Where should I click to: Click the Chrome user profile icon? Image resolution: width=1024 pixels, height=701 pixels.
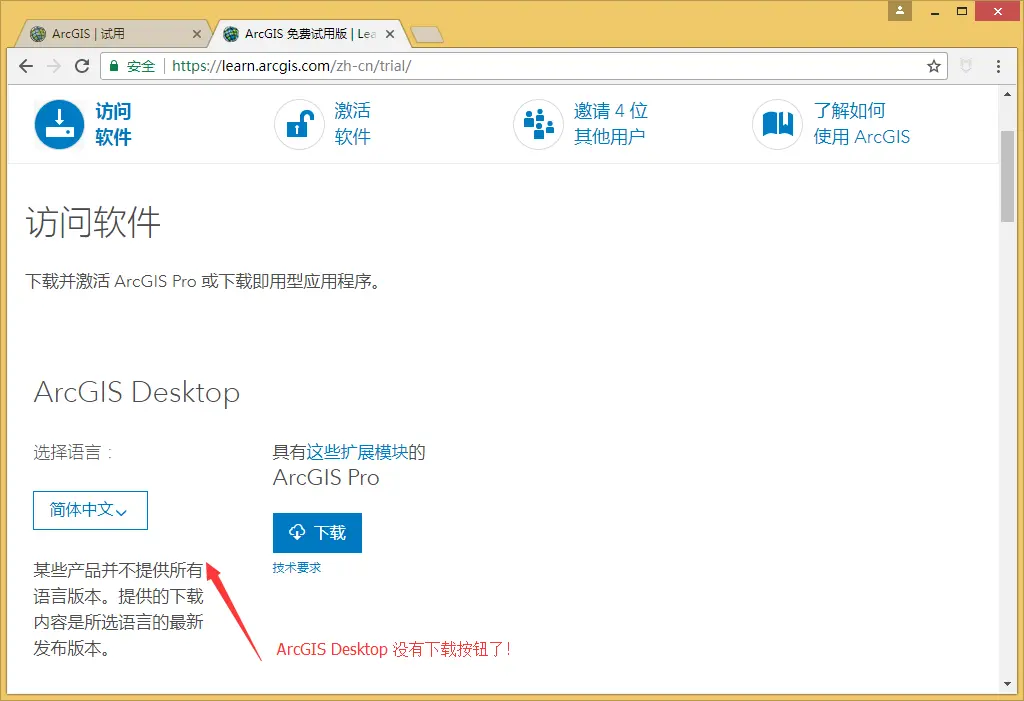coord(899,10)
